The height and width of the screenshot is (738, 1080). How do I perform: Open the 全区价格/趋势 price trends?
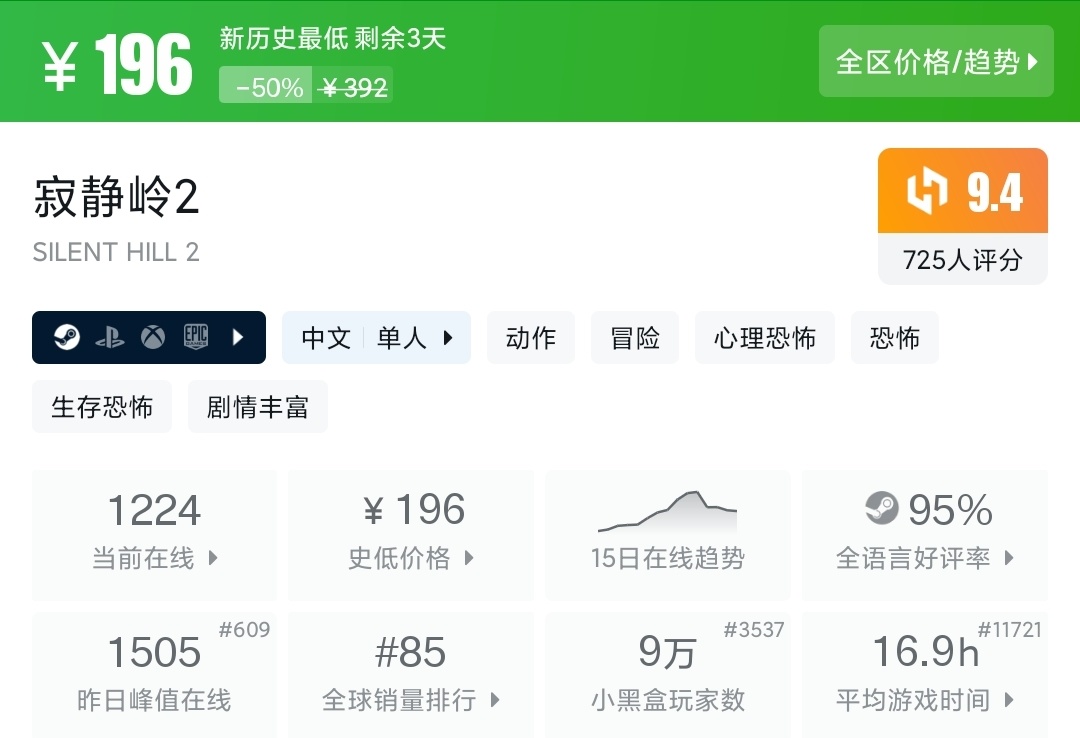tap(936, 62)
